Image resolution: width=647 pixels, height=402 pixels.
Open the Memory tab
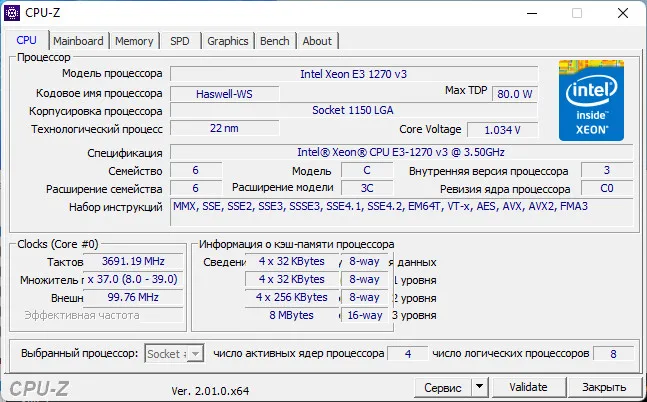[134, 41]
